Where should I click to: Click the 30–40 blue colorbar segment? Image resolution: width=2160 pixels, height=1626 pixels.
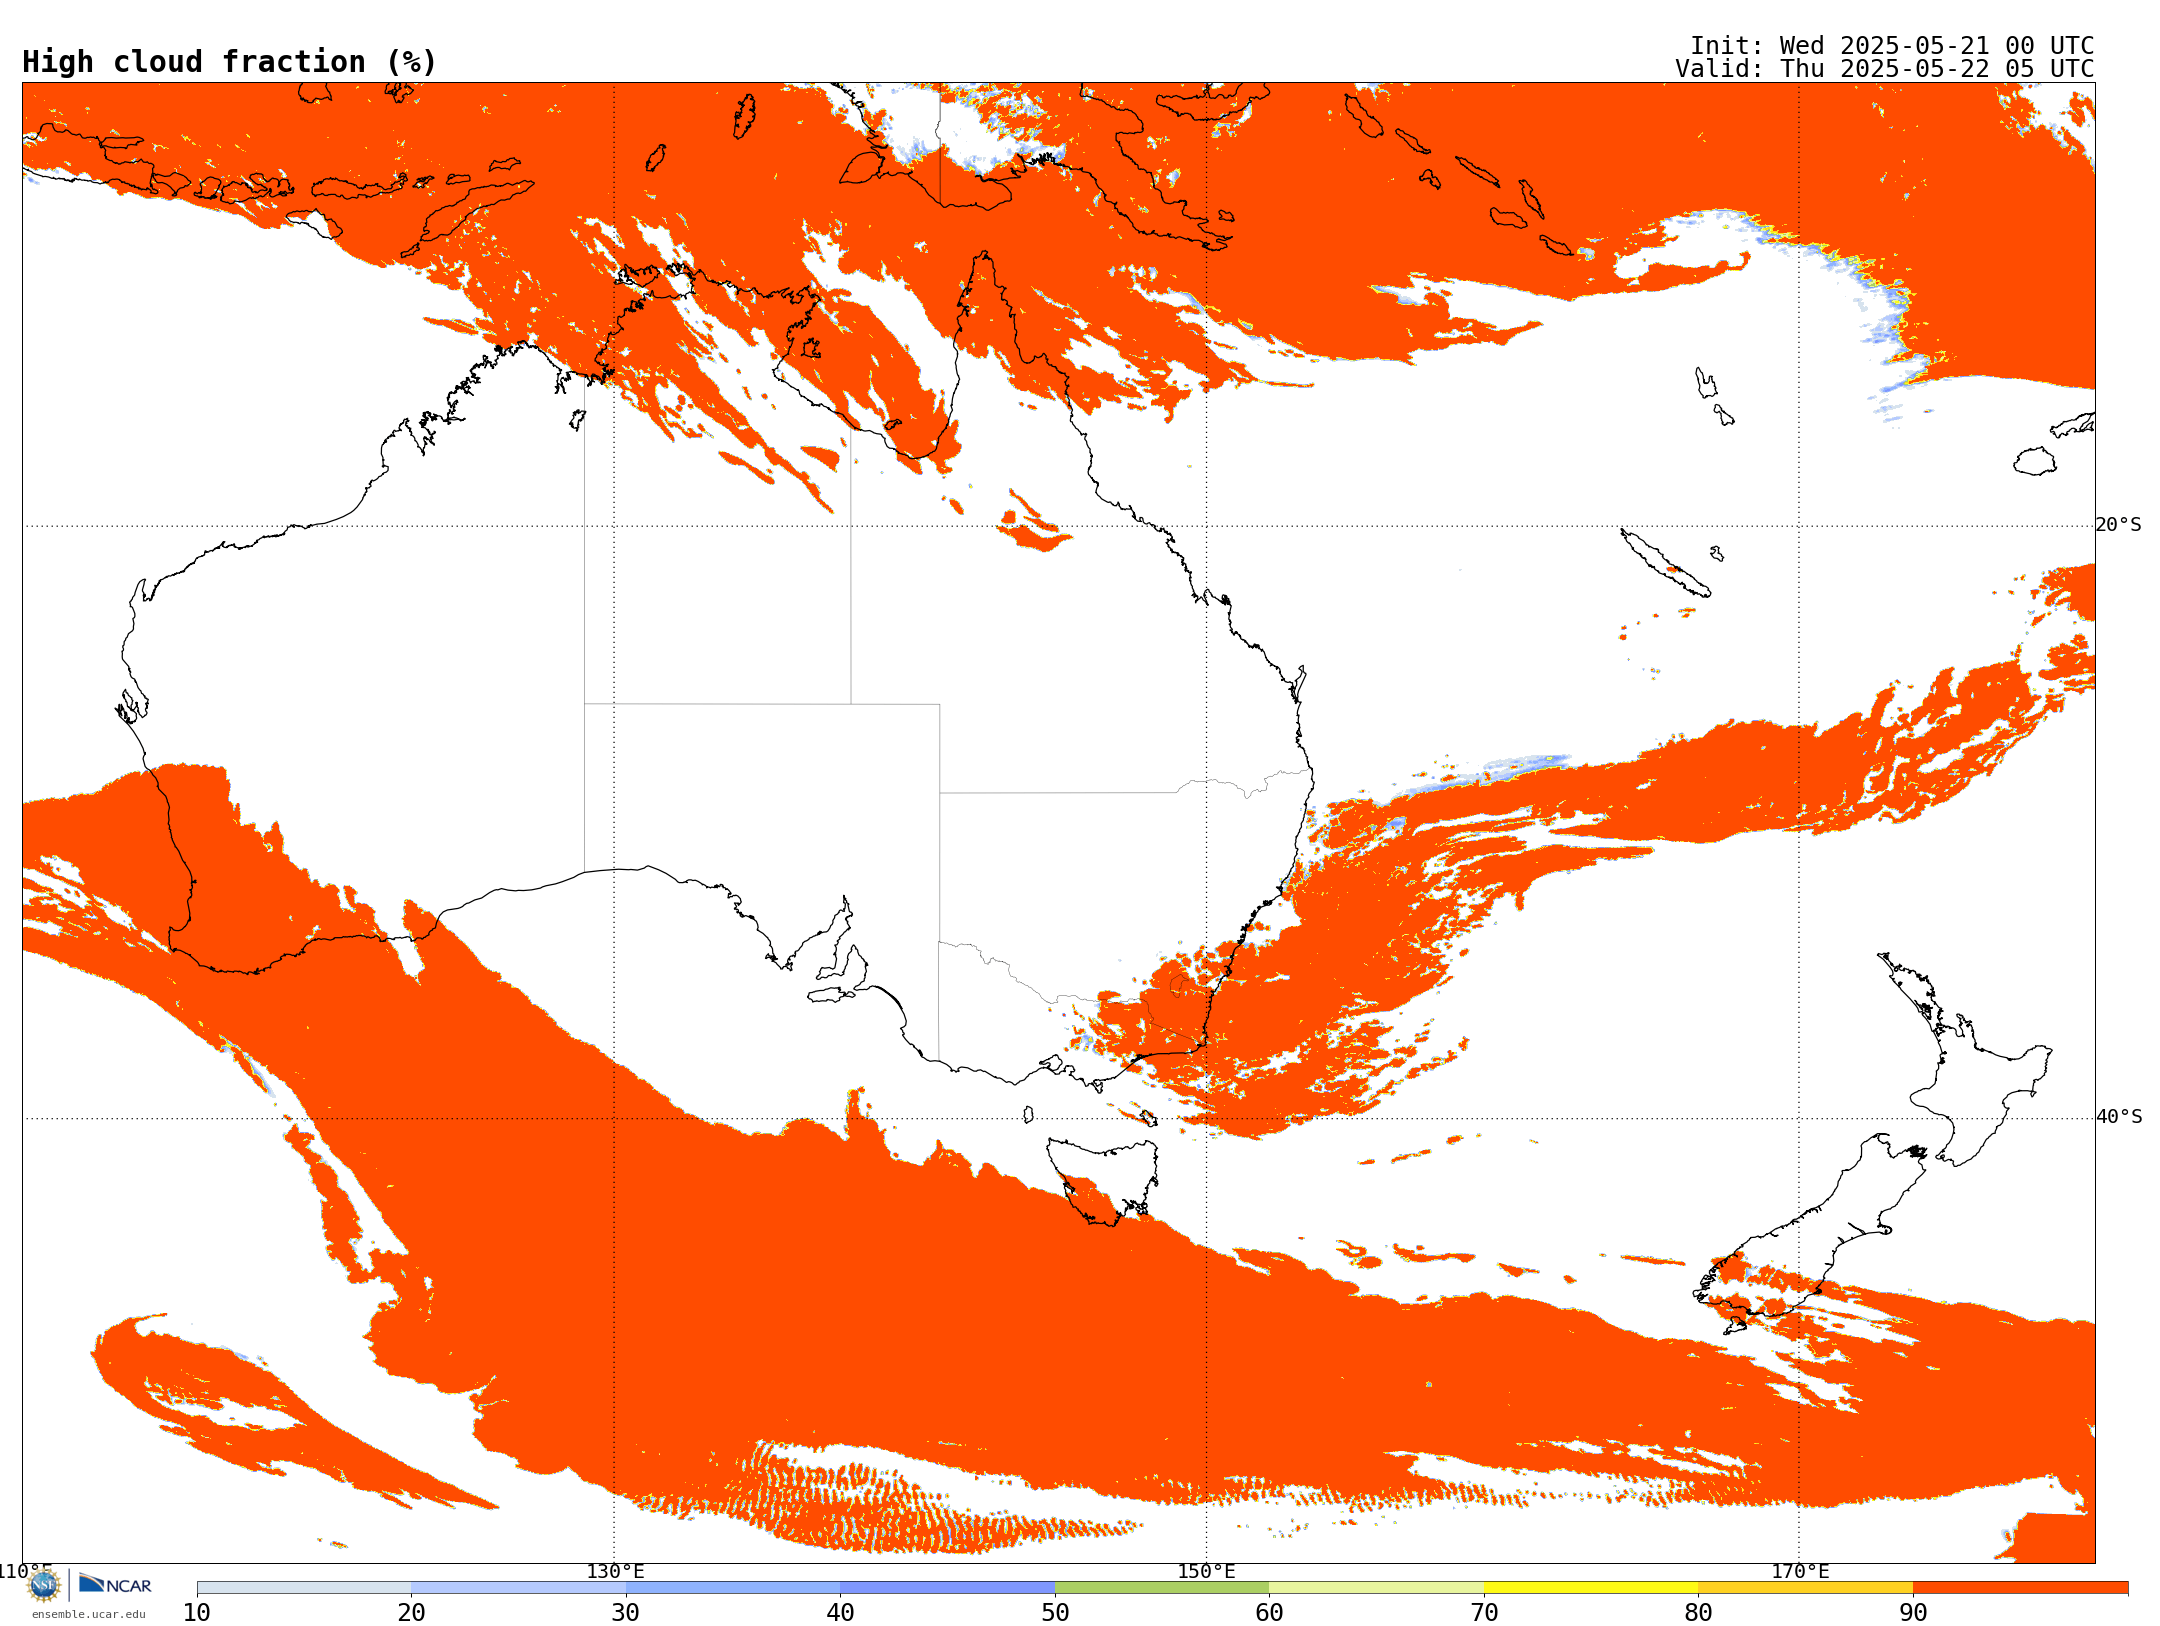click(733, 1588)
